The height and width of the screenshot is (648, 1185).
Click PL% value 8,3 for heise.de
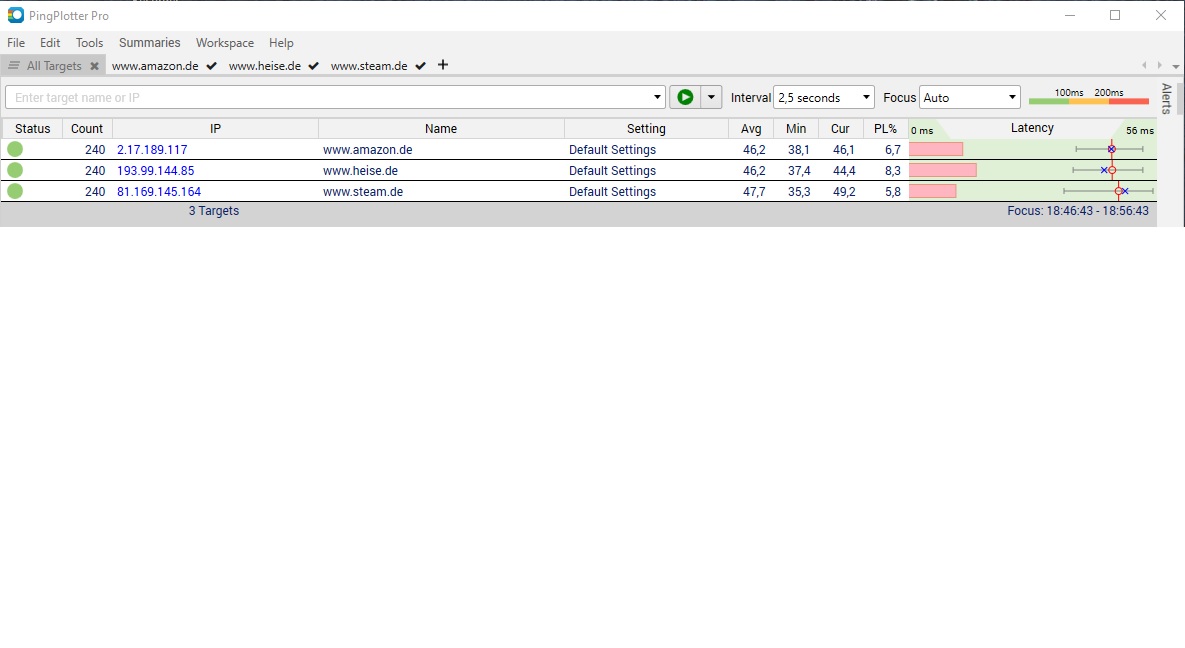tap(893, 171)
